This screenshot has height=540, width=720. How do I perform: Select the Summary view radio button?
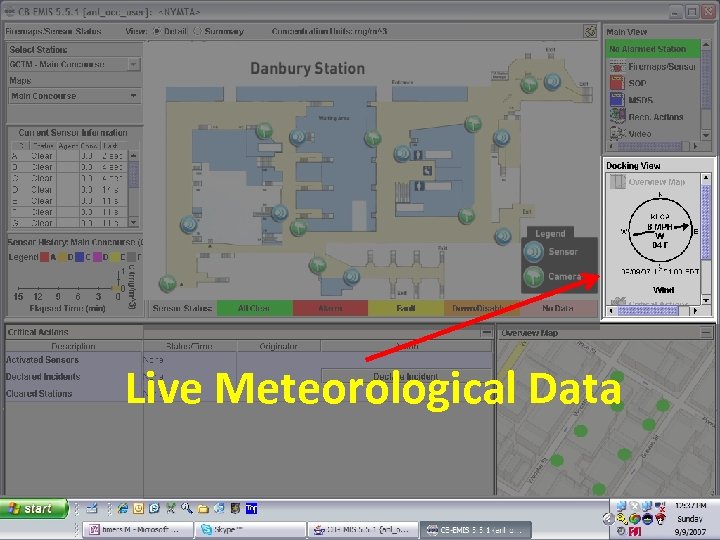point(197,31)
